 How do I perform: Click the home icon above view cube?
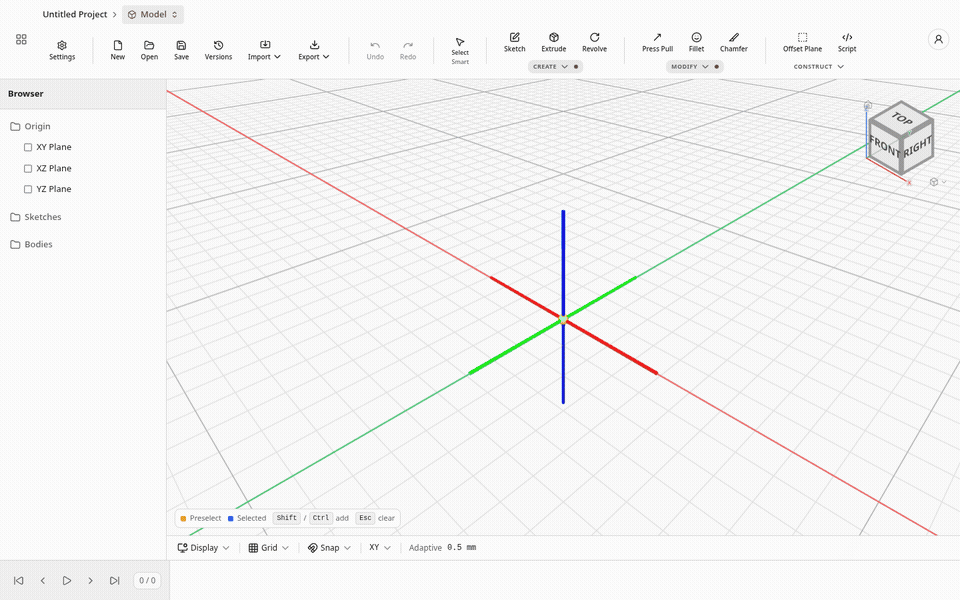coord(868,105)
